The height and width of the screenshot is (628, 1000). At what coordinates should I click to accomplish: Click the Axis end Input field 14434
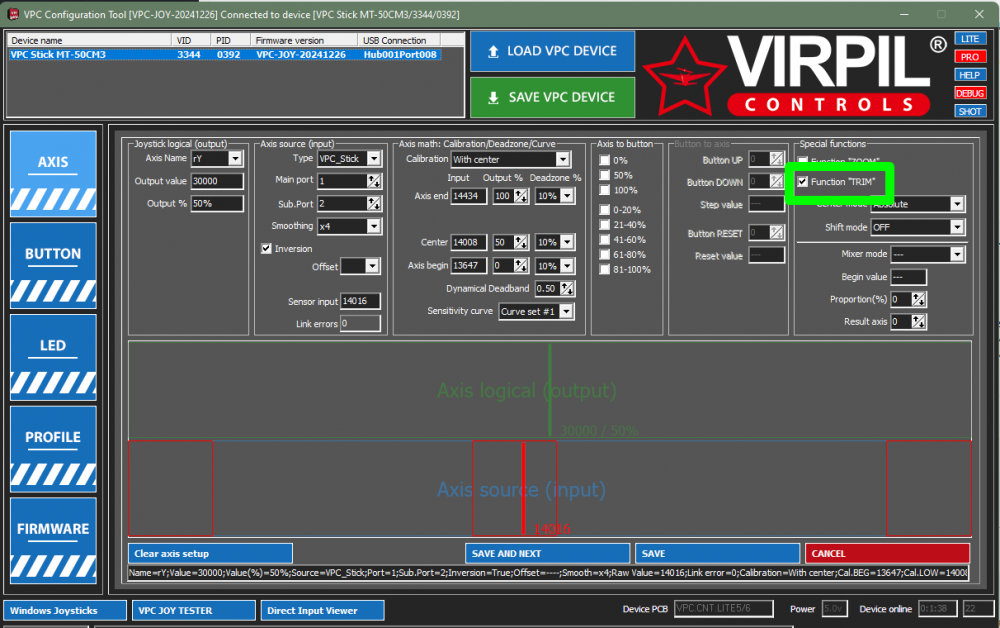click(469, 196)
